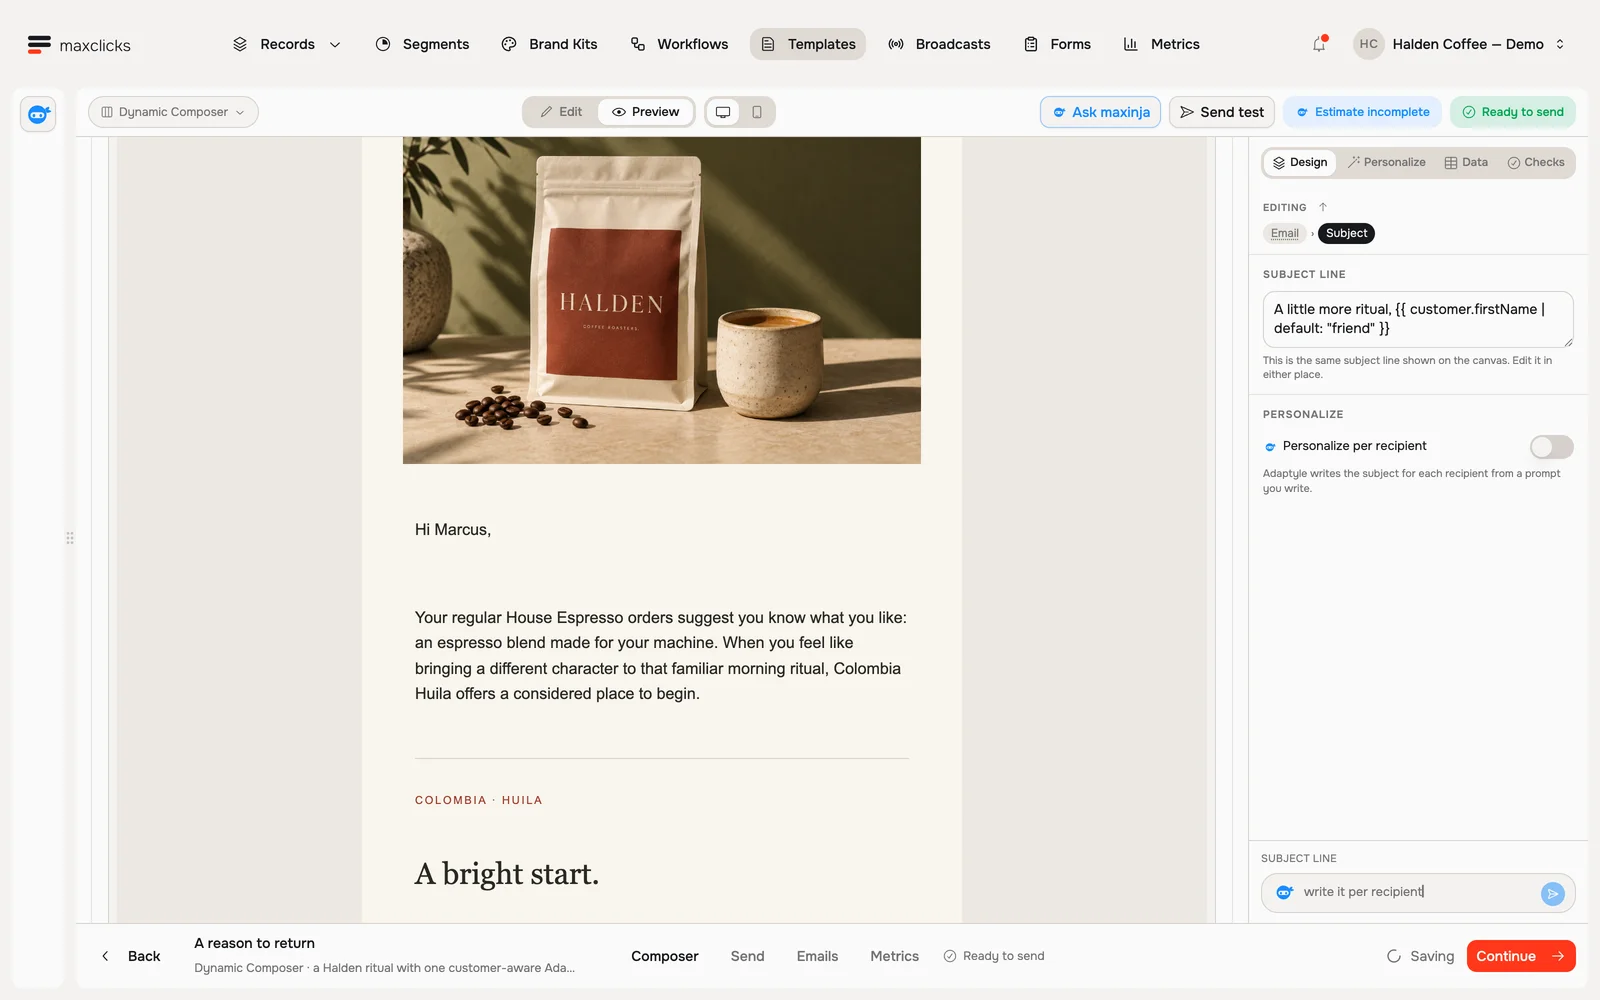Open the Composer step
The image size is (1600, 1000).
(x=665, y=956)
